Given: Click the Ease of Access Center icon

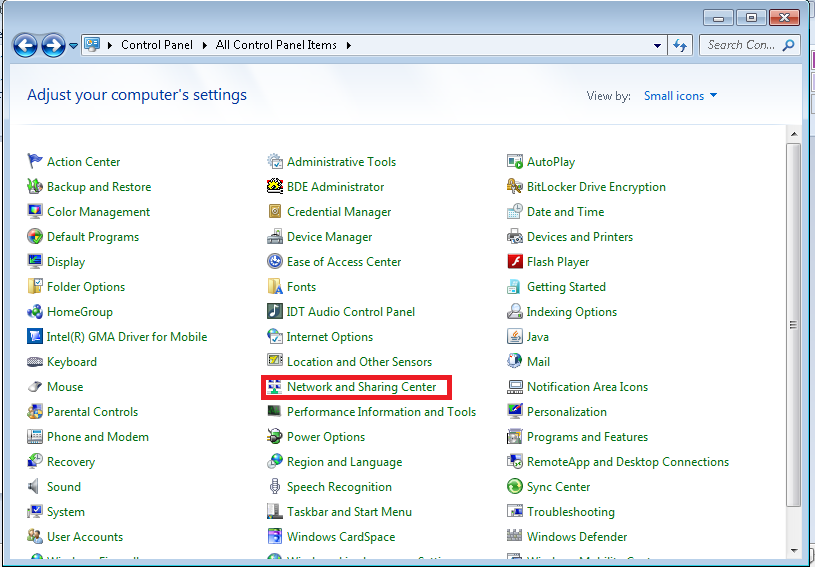Looking at the screenshot, I should pos(274,261).
